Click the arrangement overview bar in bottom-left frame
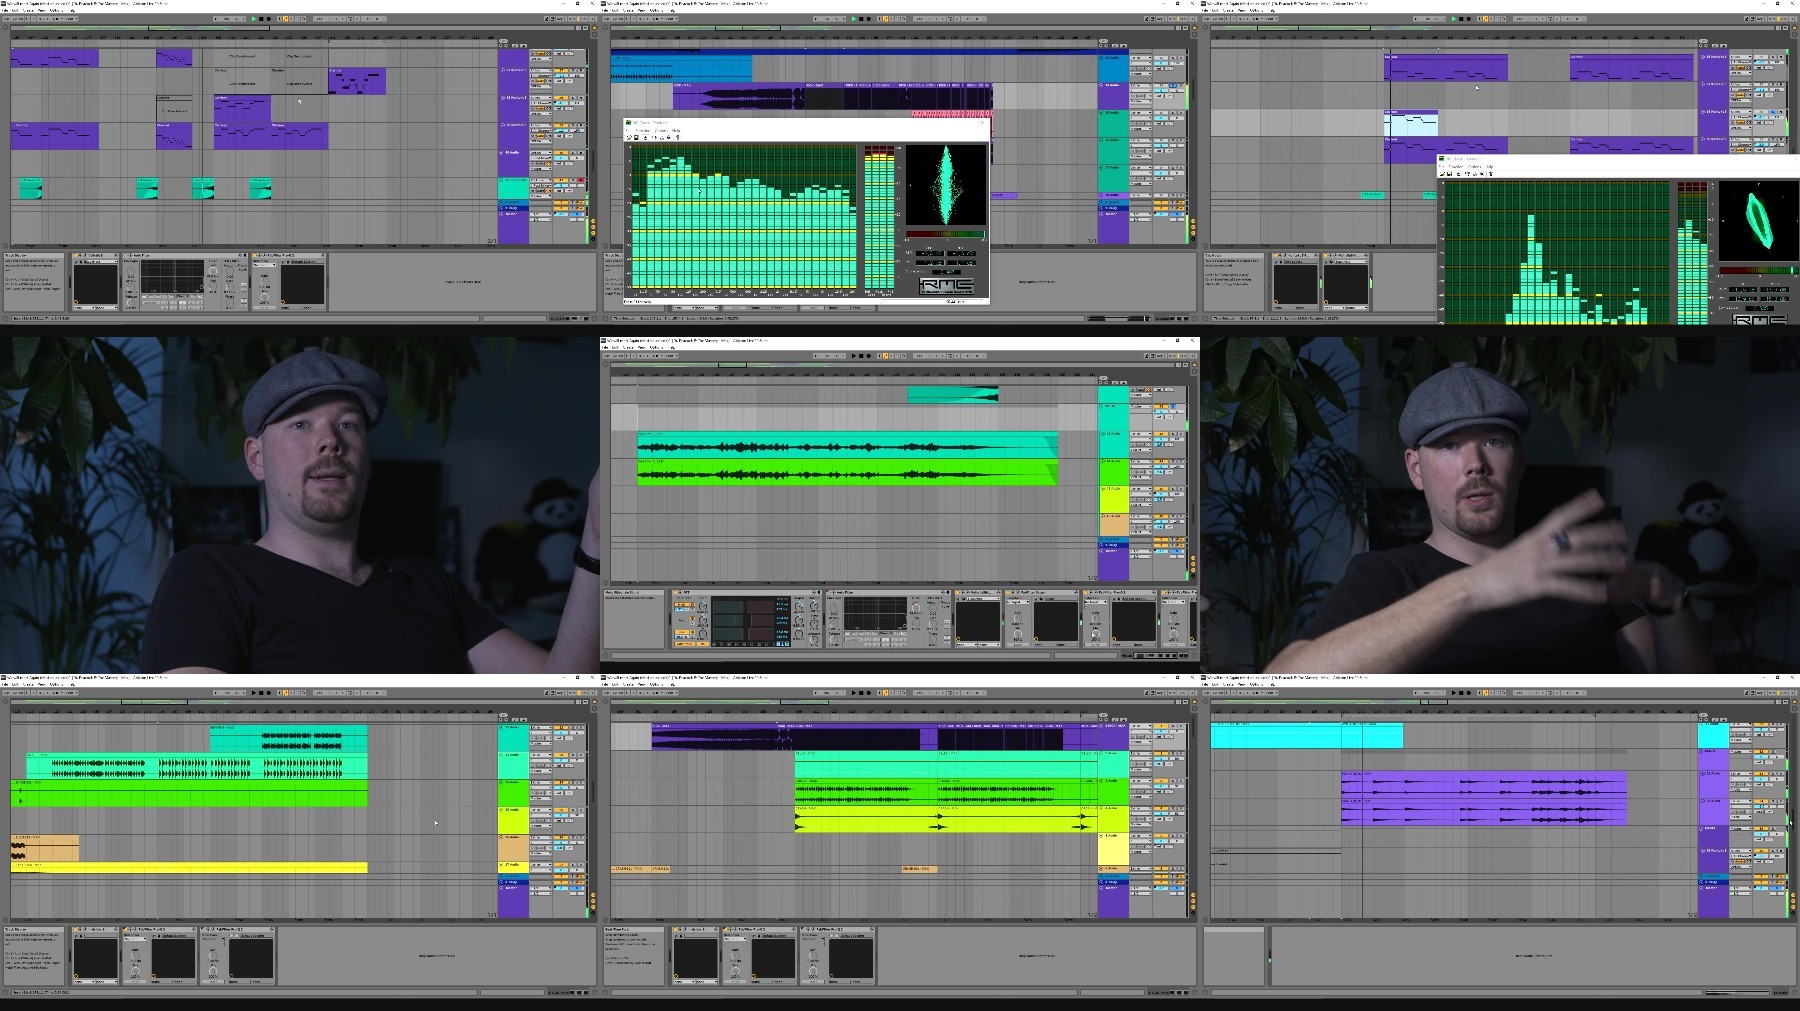The width and height of the screenshot is (1800, 1011). 292,702
